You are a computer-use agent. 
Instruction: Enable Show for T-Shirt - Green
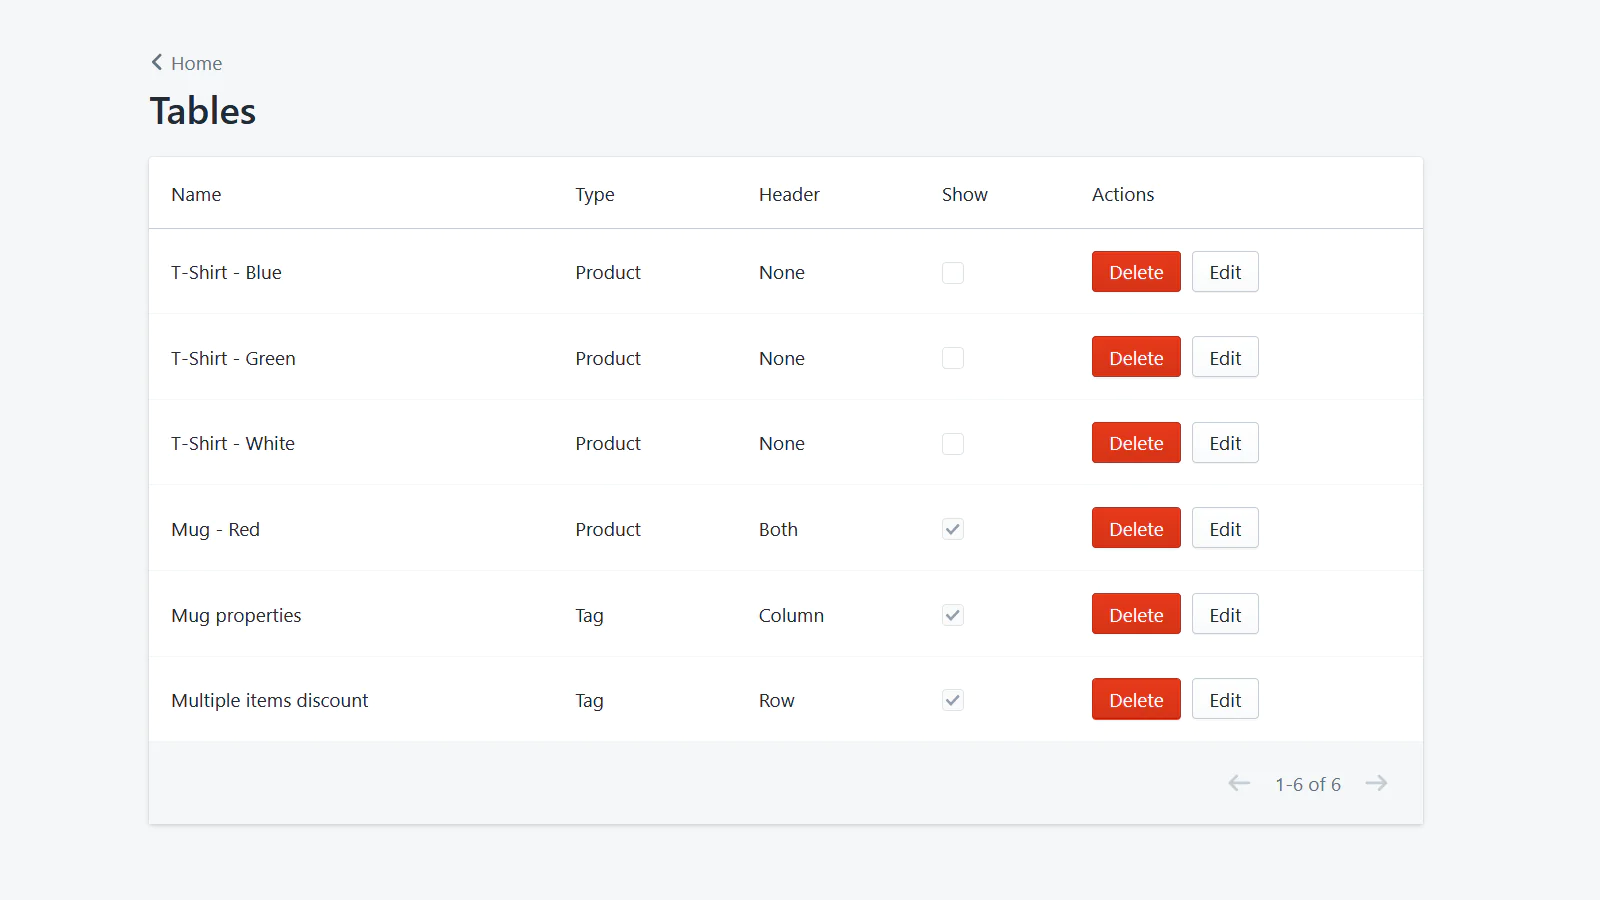[952, 357]
